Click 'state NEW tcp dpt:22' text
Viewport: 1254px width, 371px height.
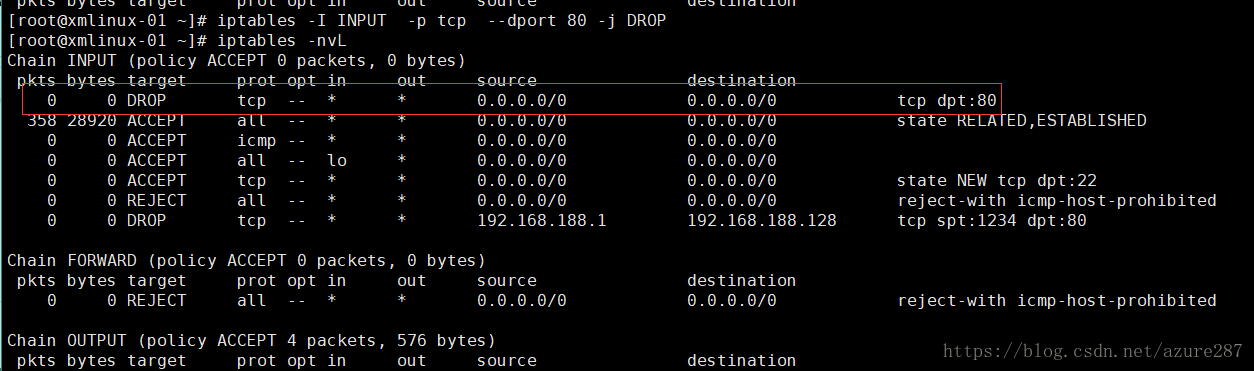(997, 181)
